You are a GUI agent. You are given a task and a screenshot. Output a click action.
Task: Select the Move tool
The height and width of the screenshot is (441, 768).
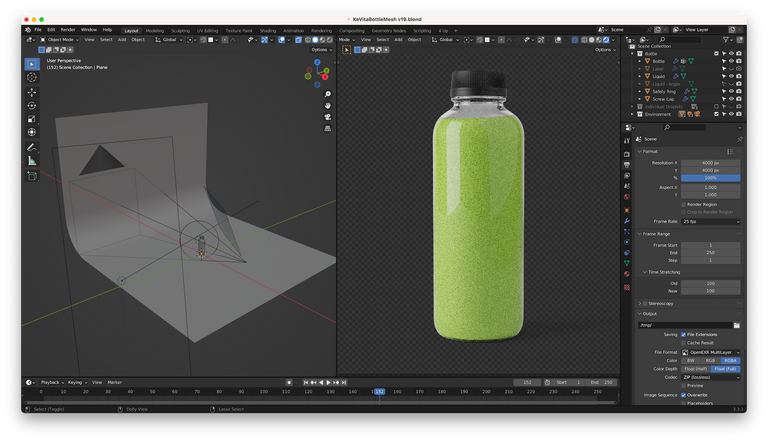pyautogui.click(x=31, y=92)
